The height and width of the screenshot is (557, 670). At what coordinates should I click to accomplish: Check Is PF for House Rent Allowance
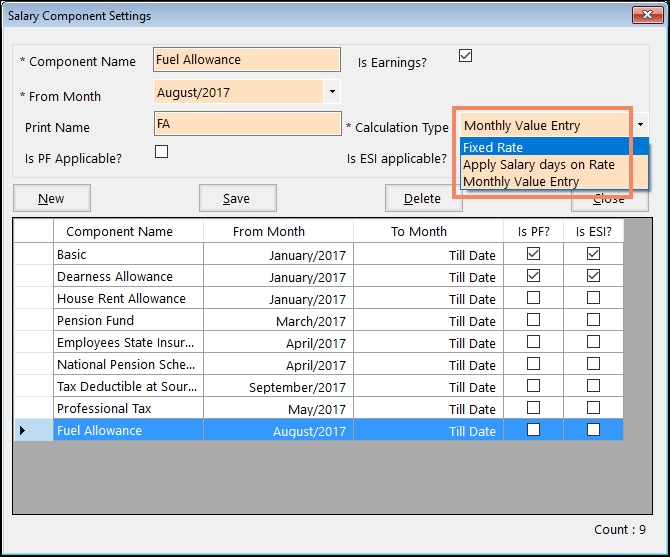click(533, 298)
